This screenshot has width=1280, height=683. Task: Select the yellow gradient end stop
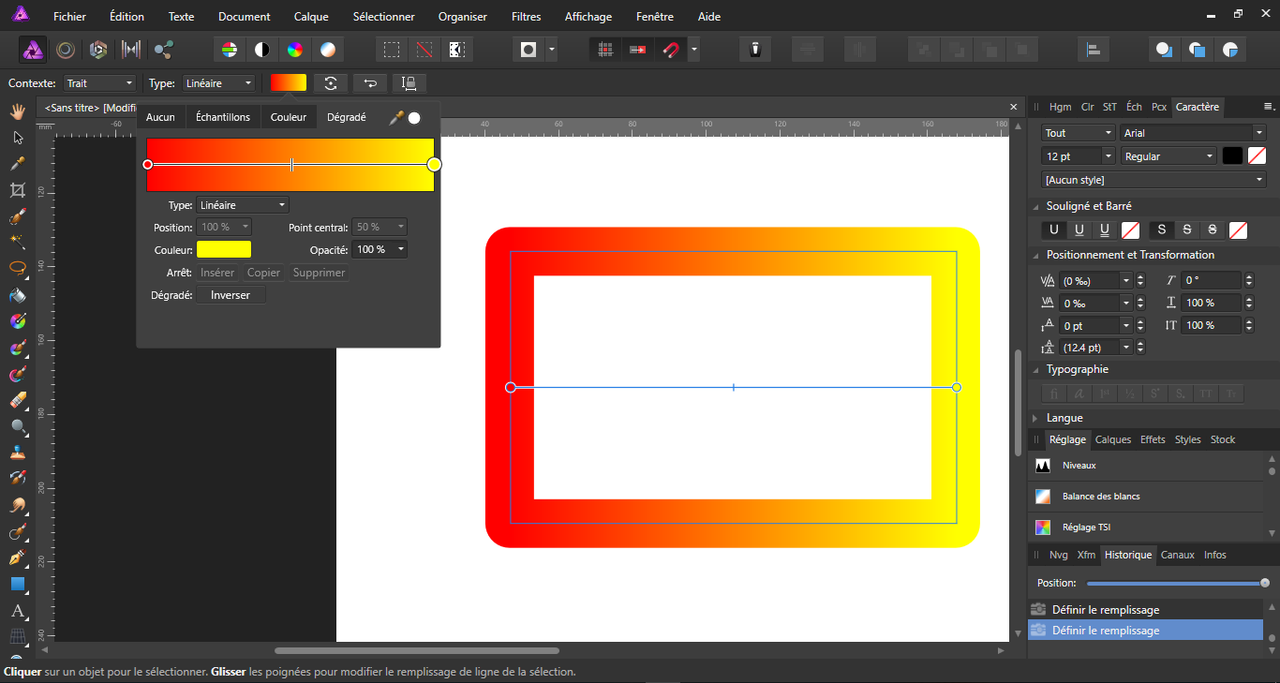pos(434,164)
